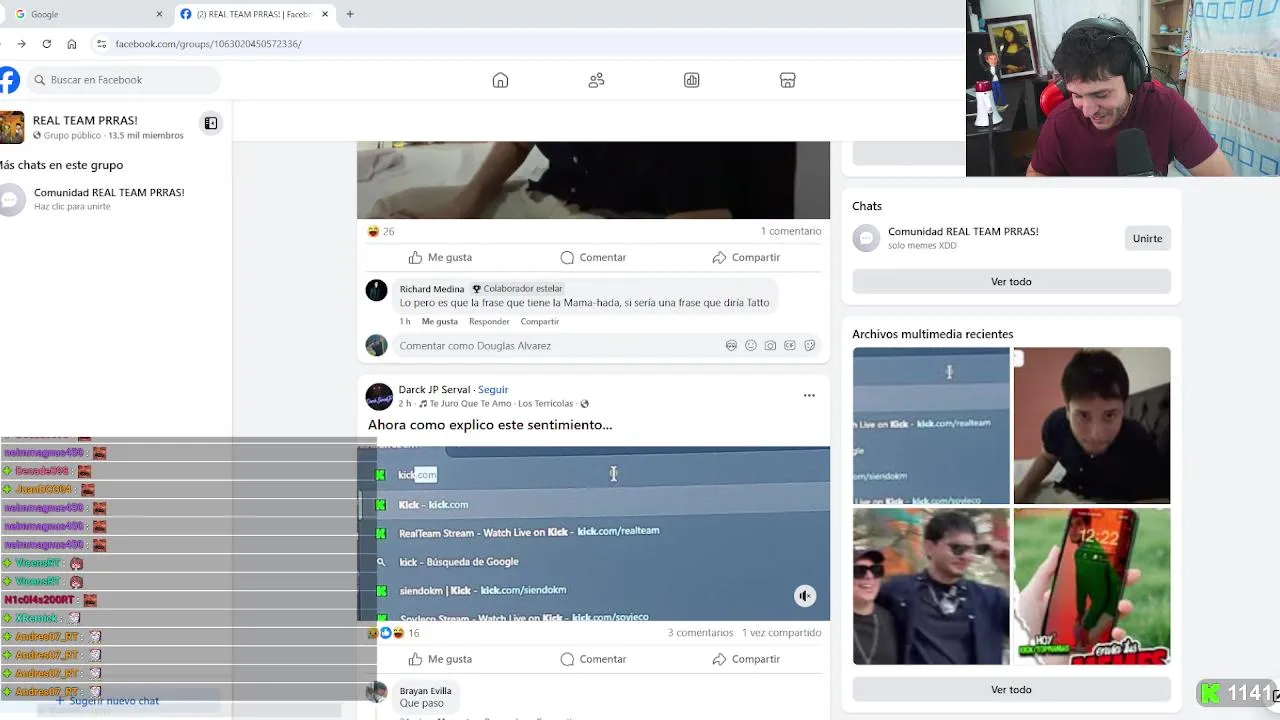Switch to REAL TEAM PRRAS Facebook tab
This screenshot has height=720, width=1280.
tap(255, 14)
